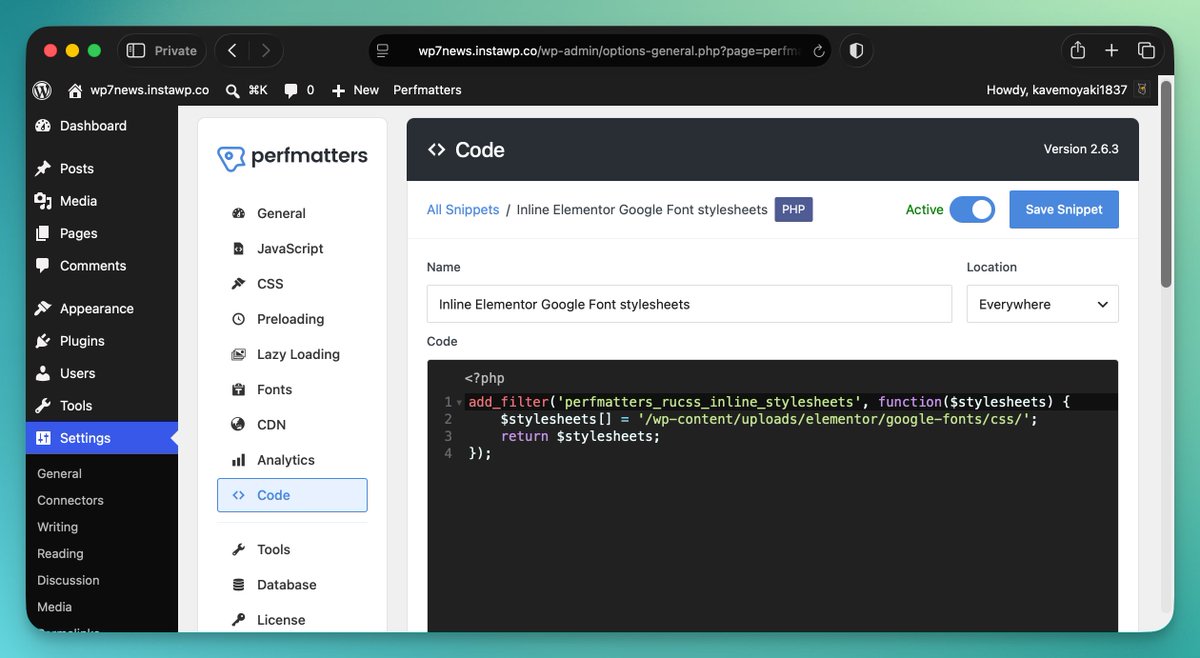Open the Discussion settings submenu
The width and height of the screenshot is (1200, 658).
(x=68, y=580)
